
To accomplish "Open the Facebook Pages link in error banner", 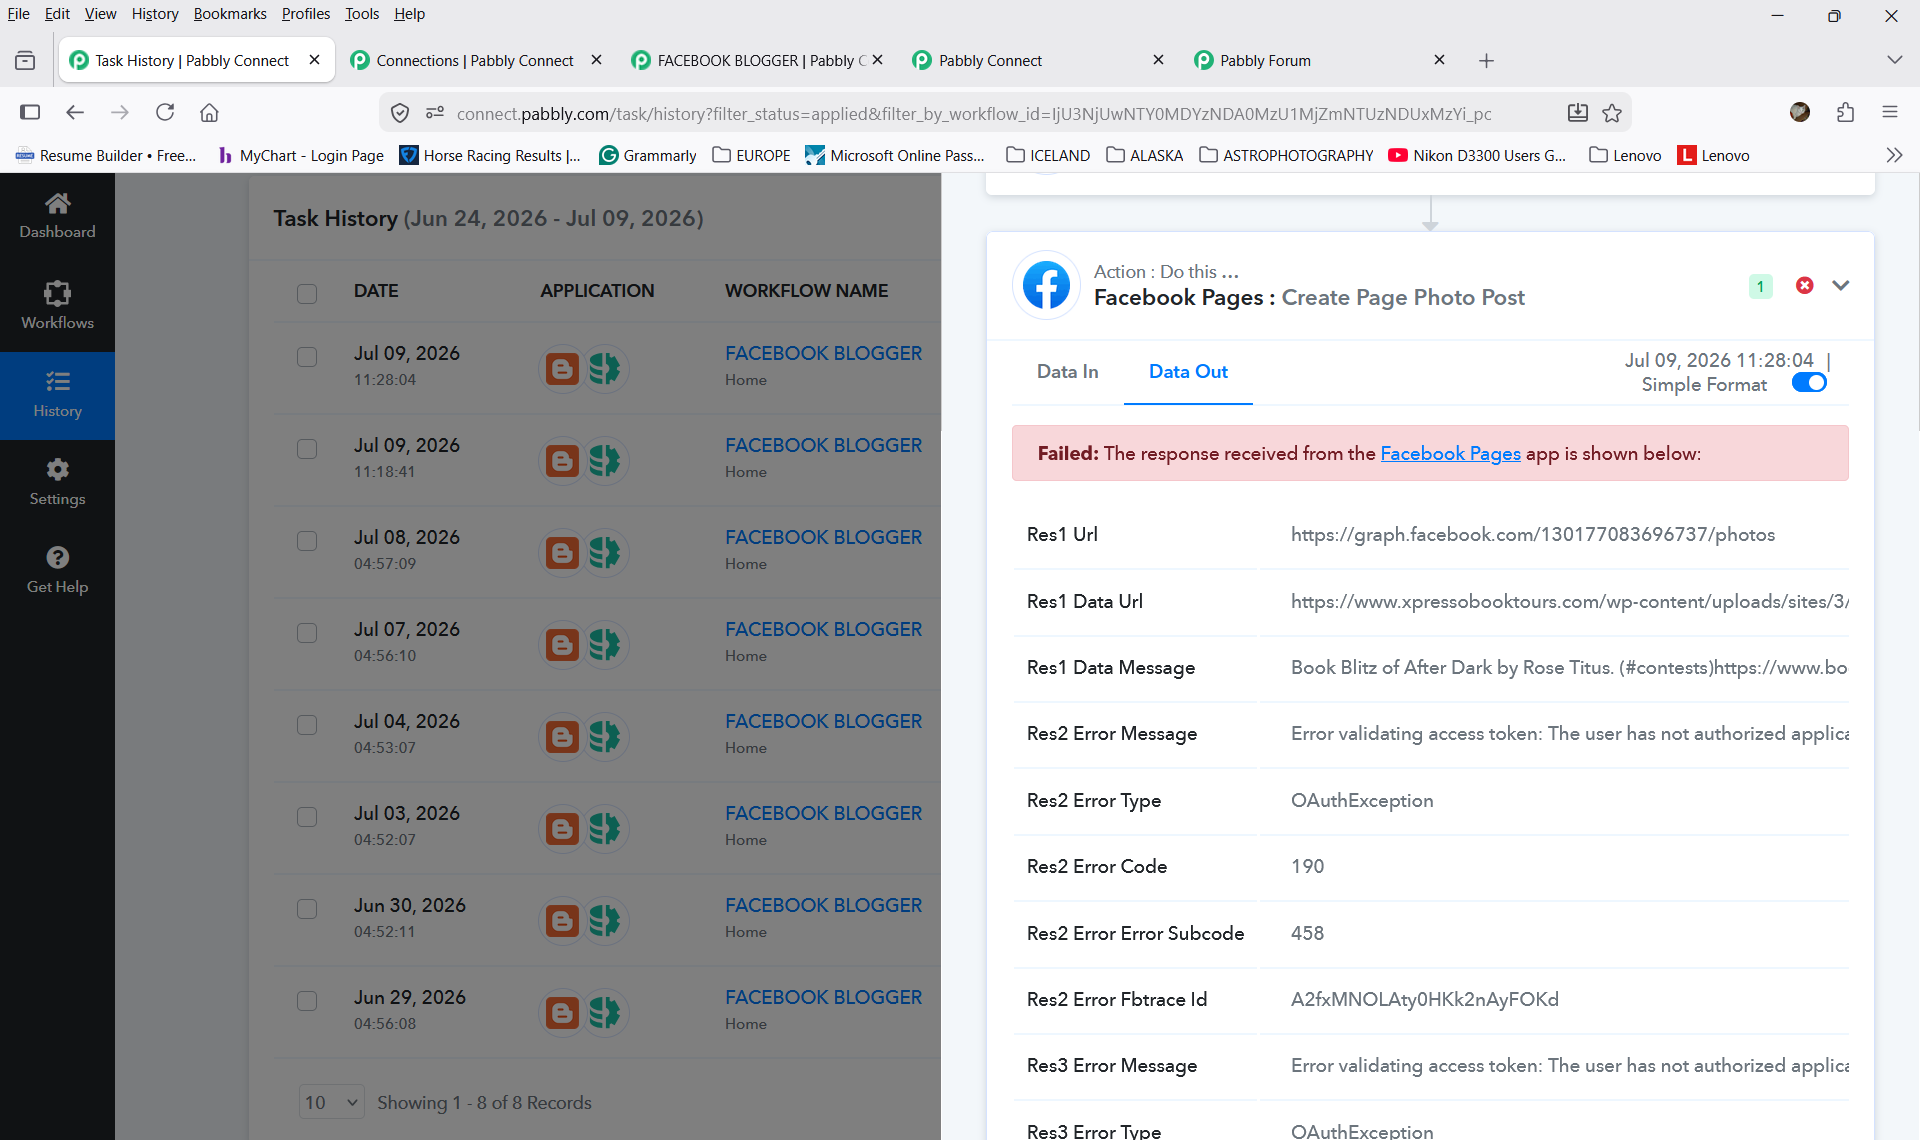I will [1450, 453].
